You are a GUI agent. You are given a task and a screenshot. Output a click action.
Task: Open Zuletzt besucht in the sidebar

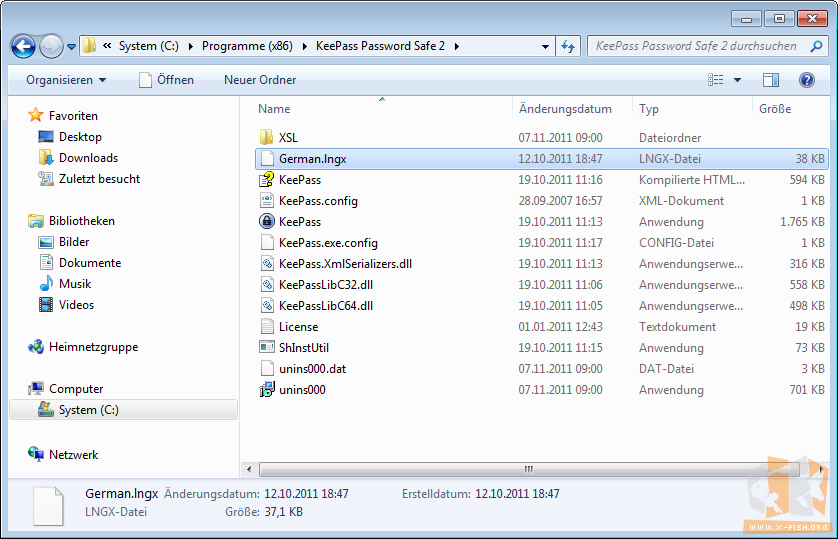click(x=99, y=179)
